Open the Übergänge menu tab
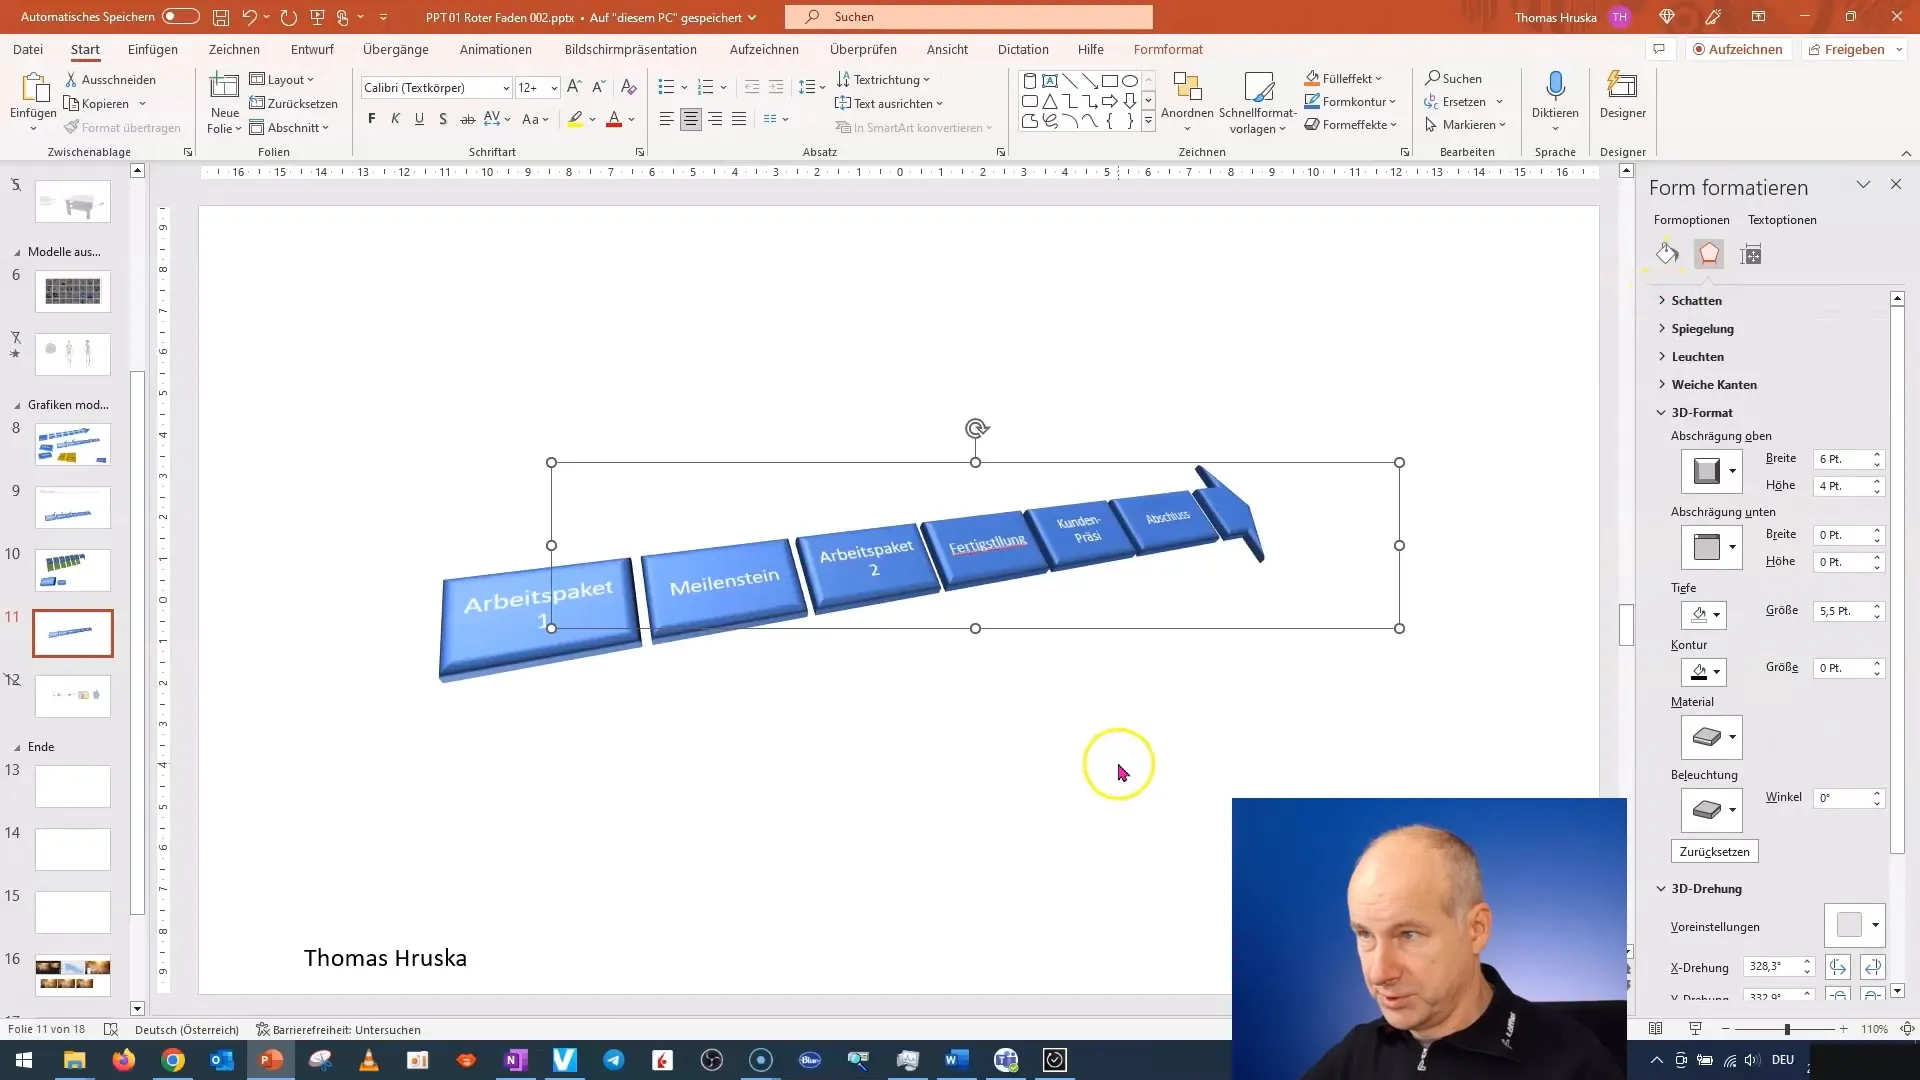This screenshot has height=1080, width=1920. 396,49
